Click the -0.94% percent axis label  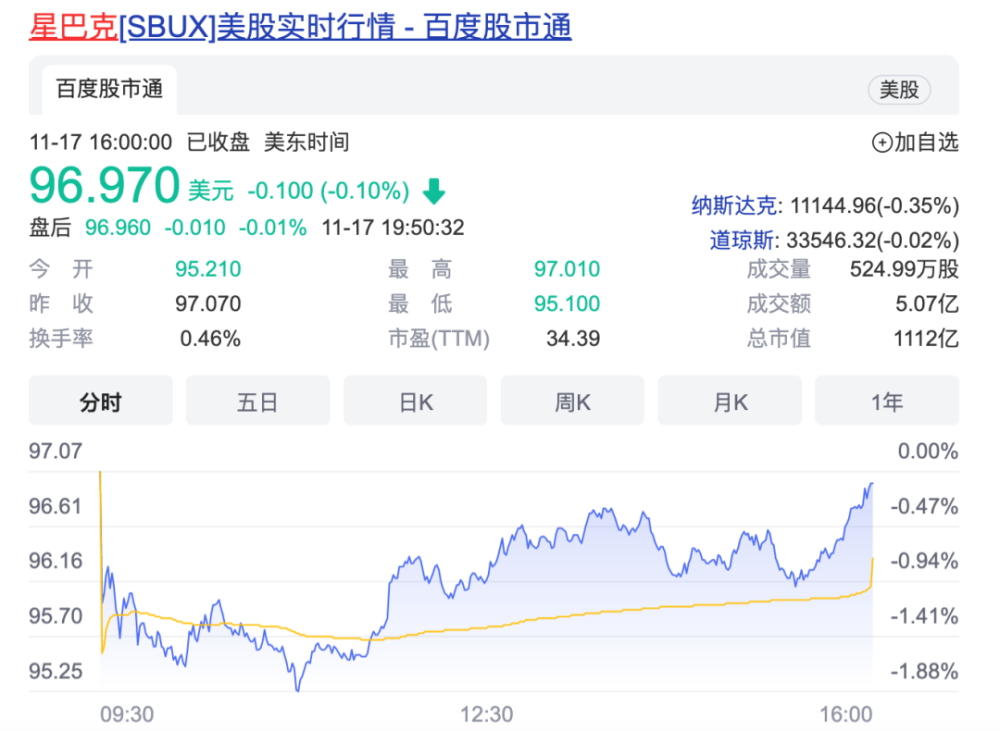click(x=924, y=561)
